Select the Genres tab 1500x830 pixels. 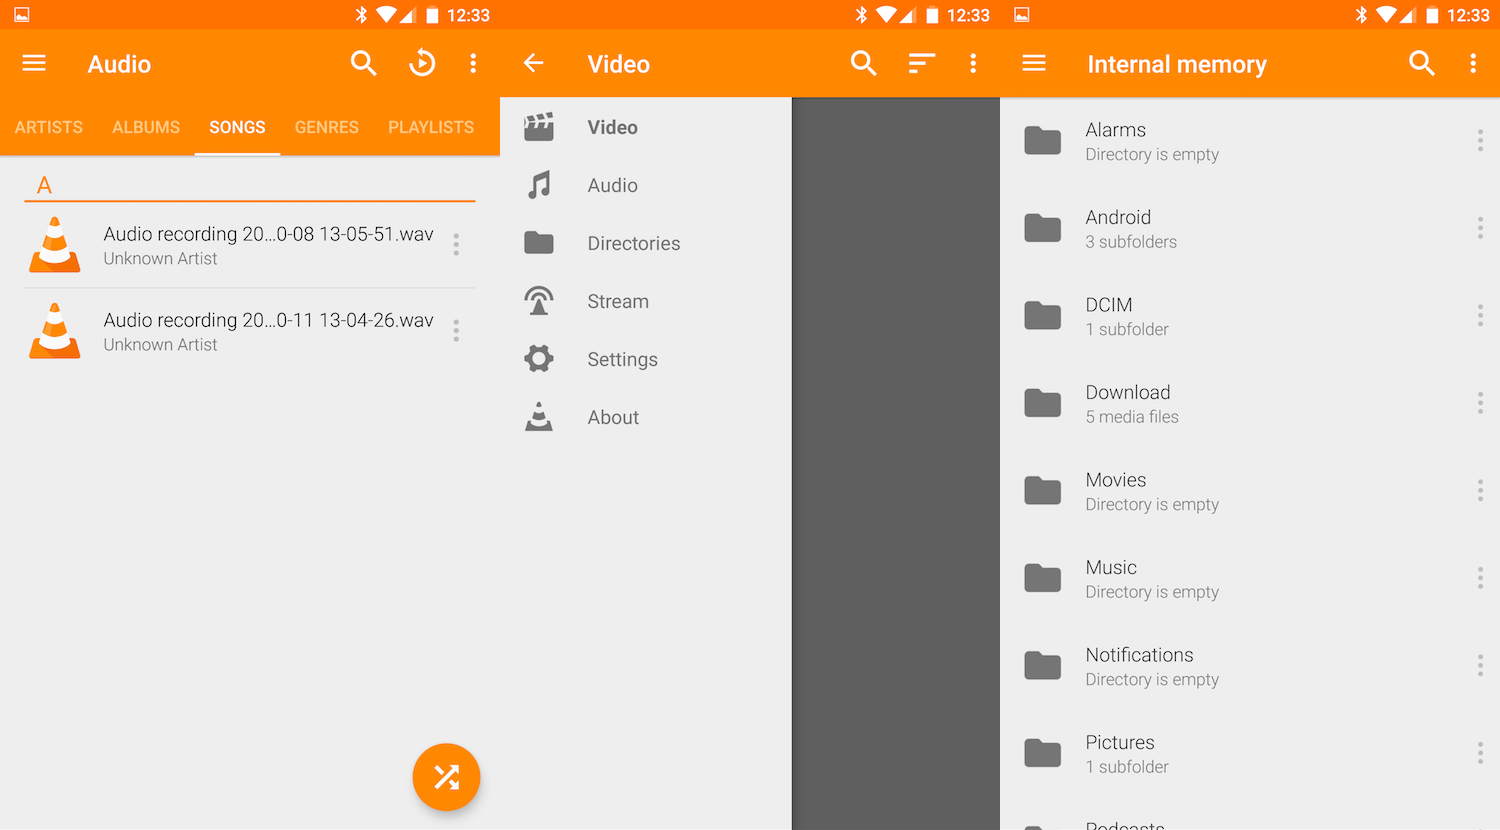[x=326, y=127]
